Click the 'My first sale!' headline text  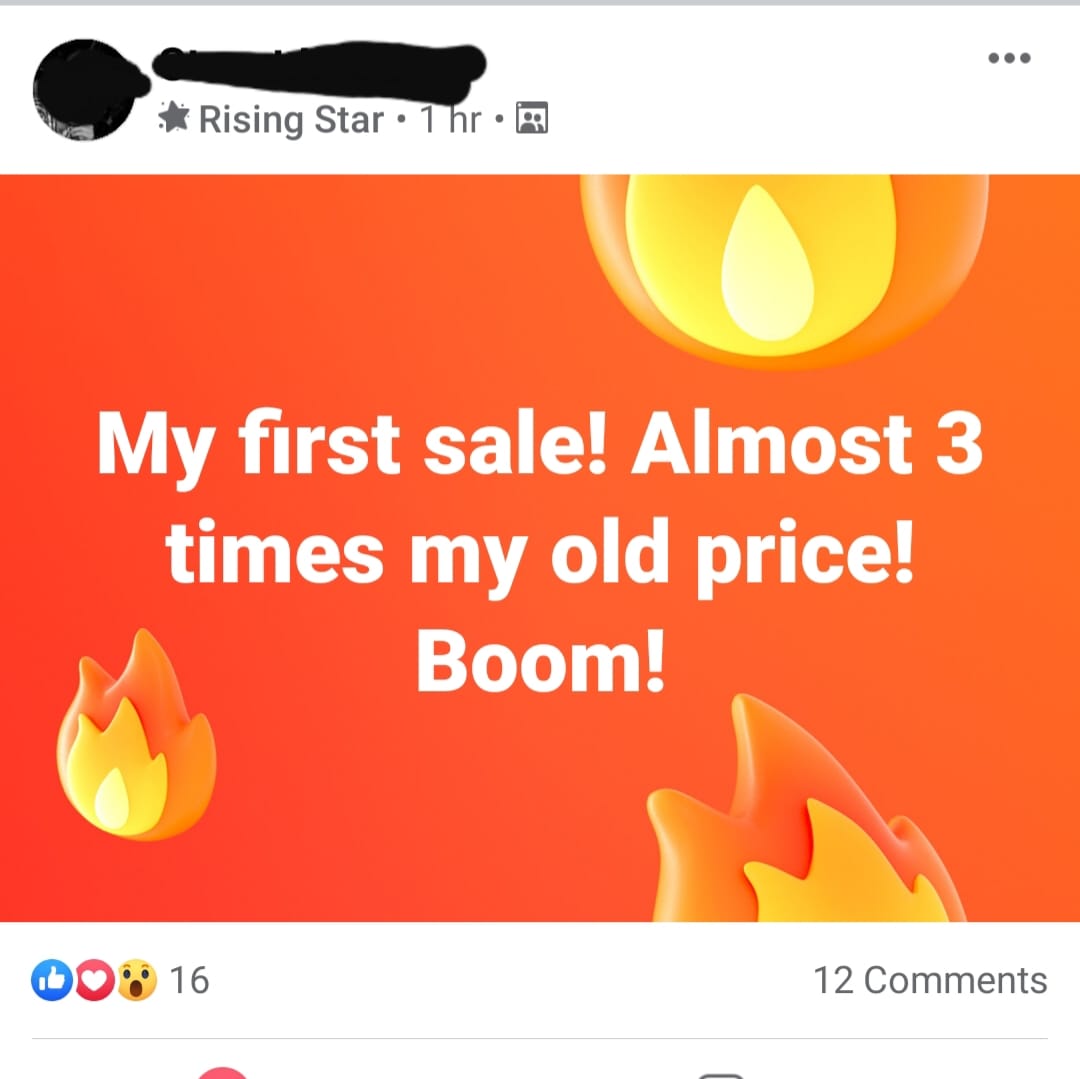(353, 443)
